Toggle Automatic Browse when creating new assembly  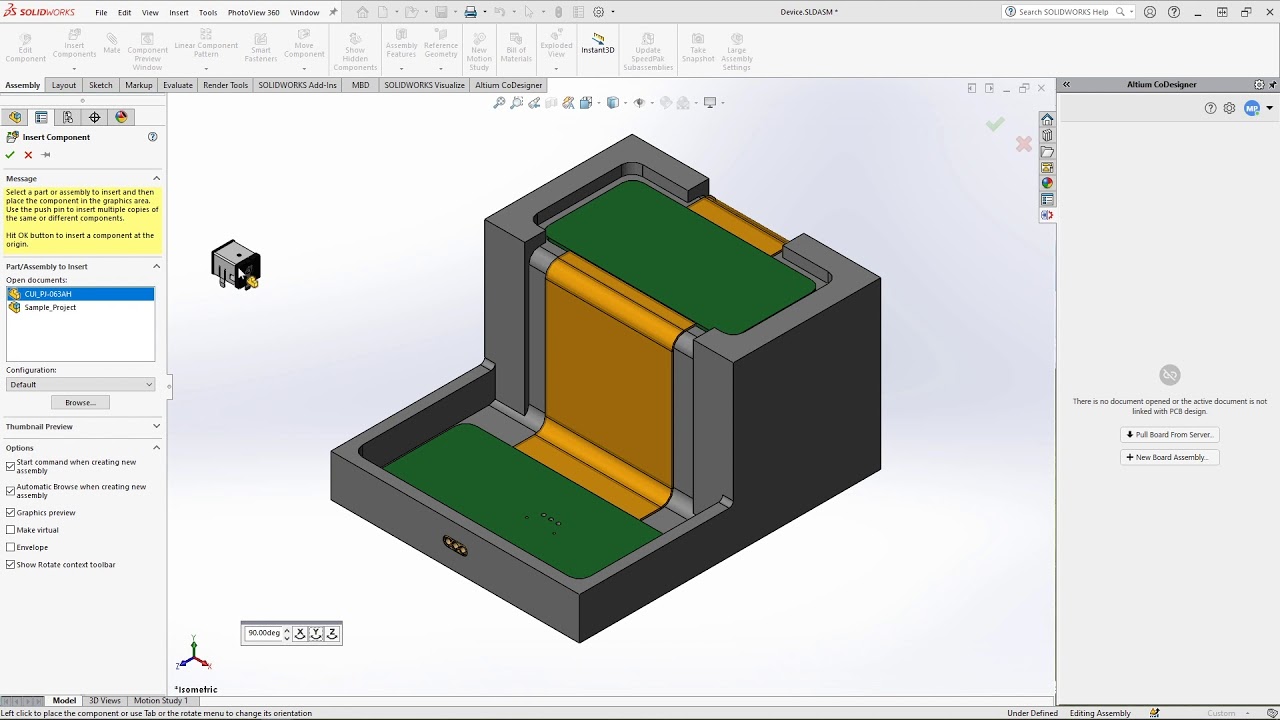(x=11, y=491)
